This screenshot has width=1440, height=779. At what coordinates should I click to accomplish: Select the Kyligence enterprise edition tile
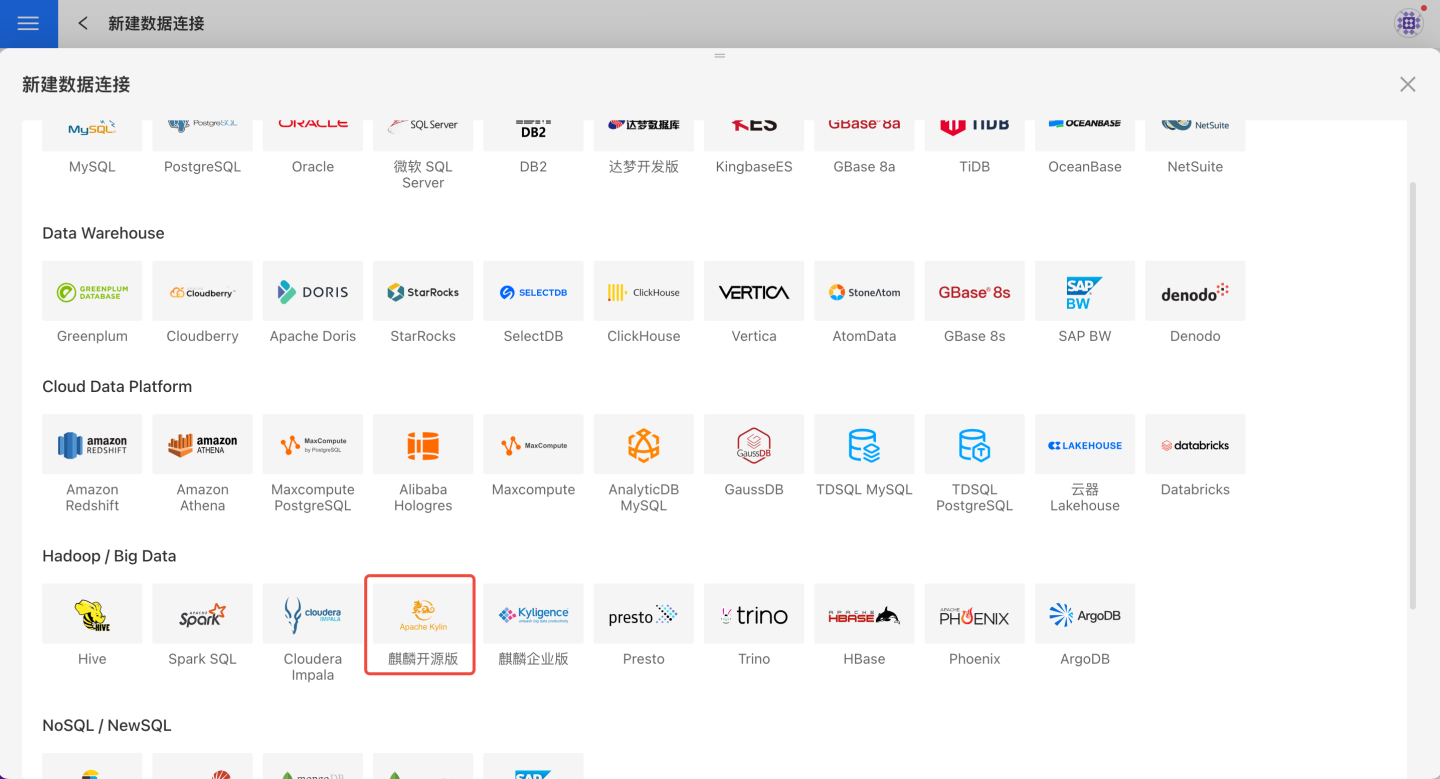(x=534, y=615)
